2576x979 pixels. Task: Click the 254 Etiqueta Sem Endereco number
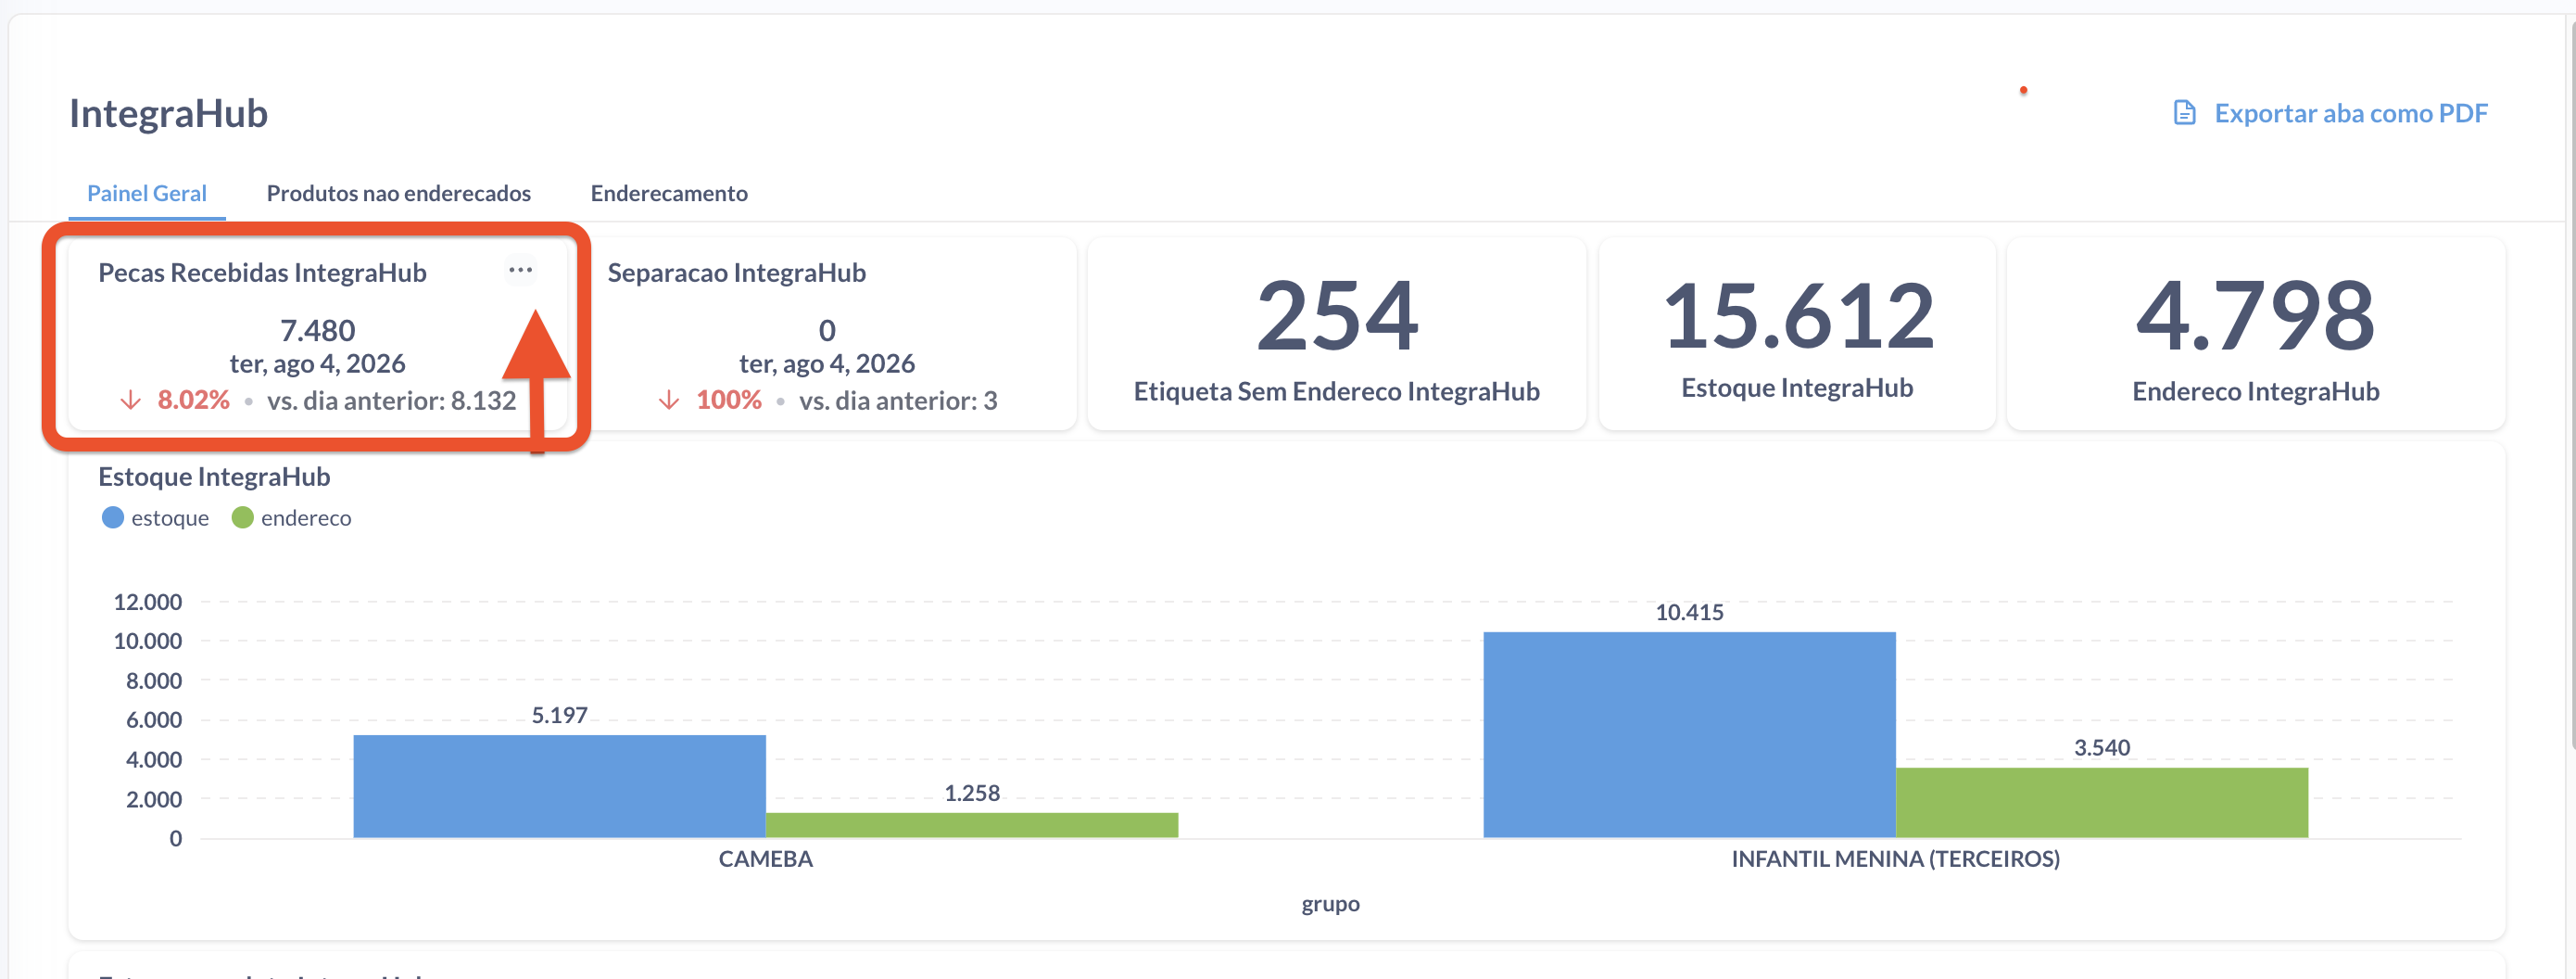pyautogui.click(x=1337, y=316)
